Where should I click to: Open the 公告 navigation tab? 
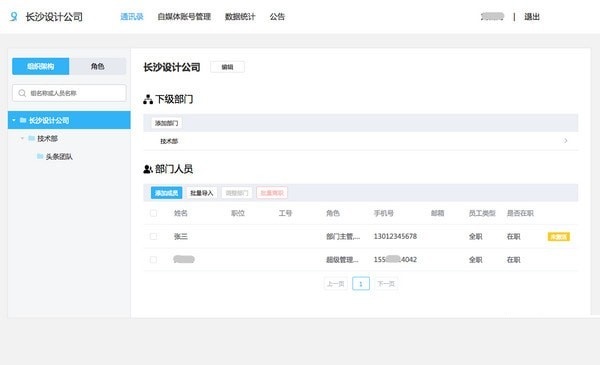[277, 16]
